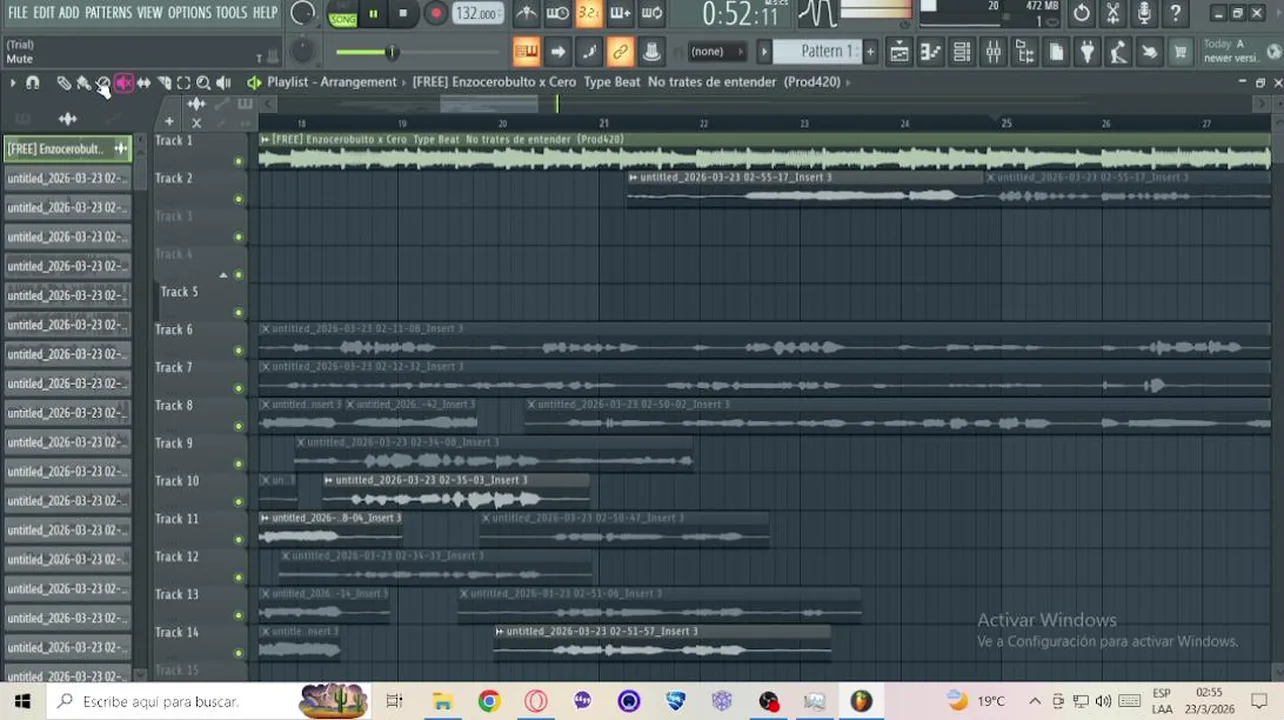This screenshot has height=720, width=1284.
Task: Click the scissors audio editor icon
Action: click(1113, 13)
